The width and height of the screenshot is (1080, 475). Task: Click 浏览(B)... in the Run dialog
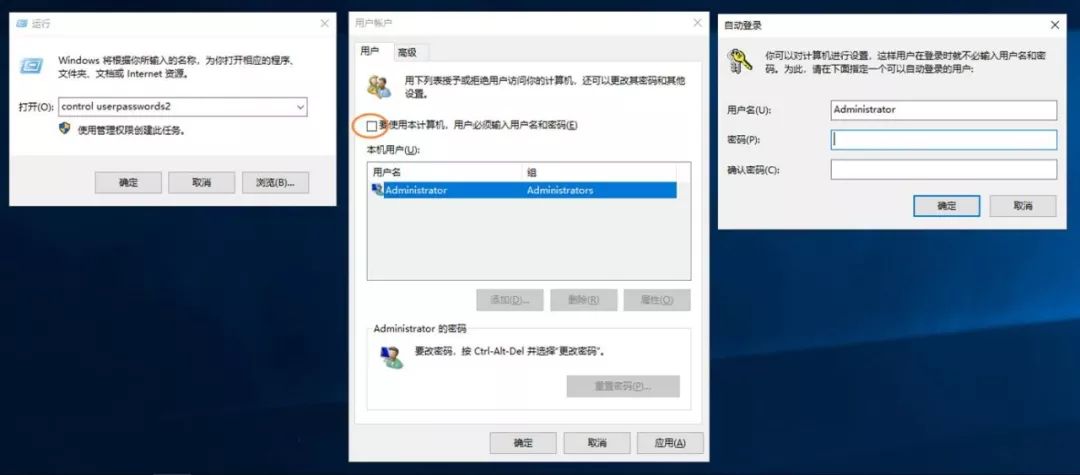point(276,182)
